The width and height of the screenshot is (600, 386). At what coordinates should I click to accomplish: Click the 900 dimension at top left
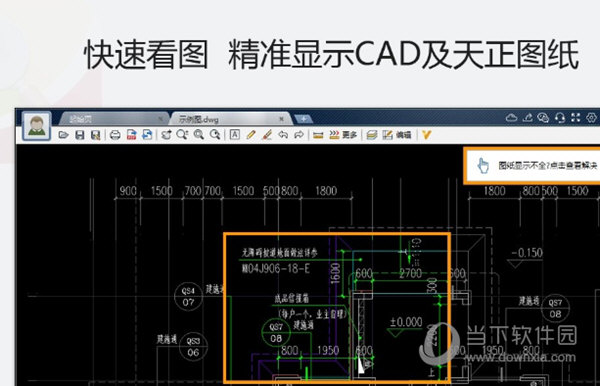click(x=127, y=191)
